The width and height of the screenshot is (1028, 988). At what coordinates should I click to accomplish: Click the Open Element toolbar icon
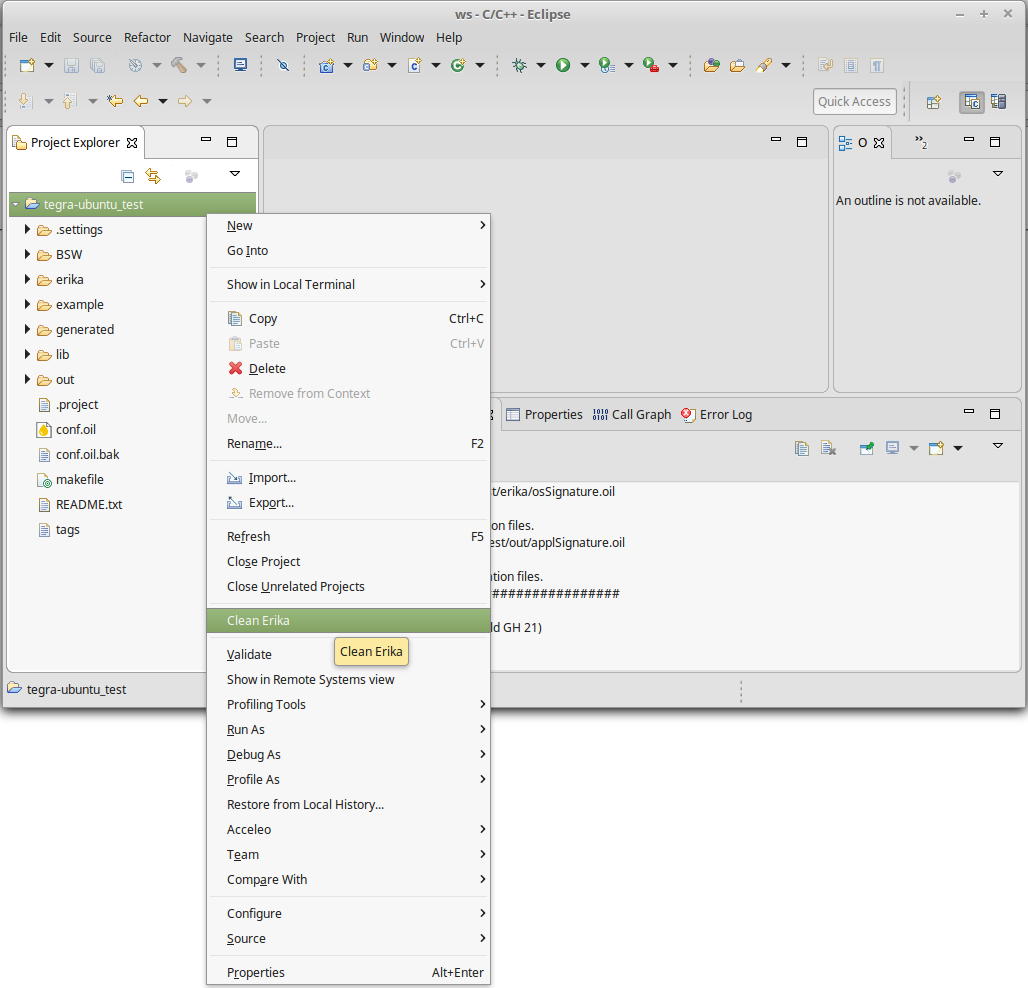click(x=711, y=65)
